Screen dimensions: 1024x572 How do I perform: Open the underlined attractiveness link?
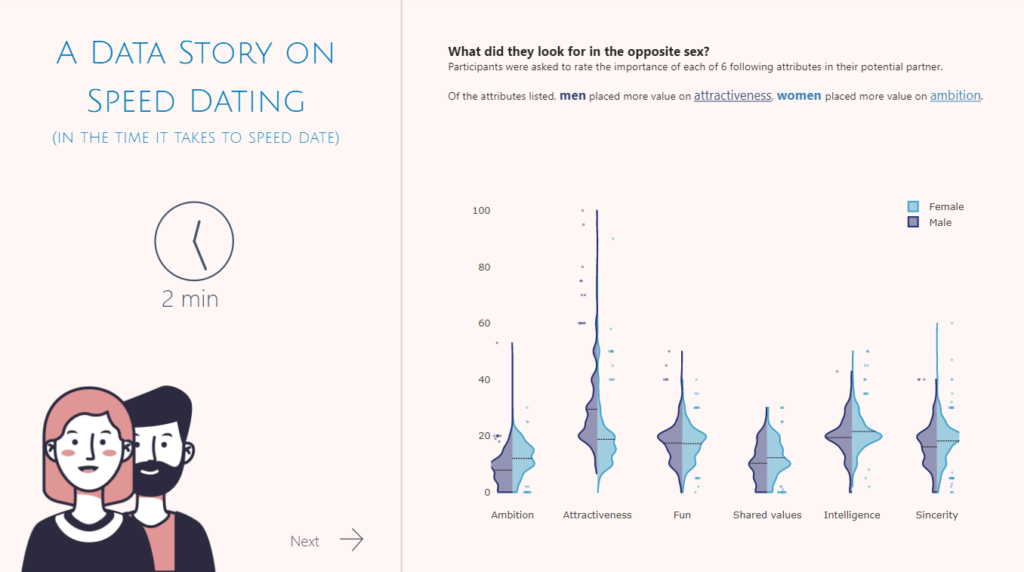click(732, 96)
